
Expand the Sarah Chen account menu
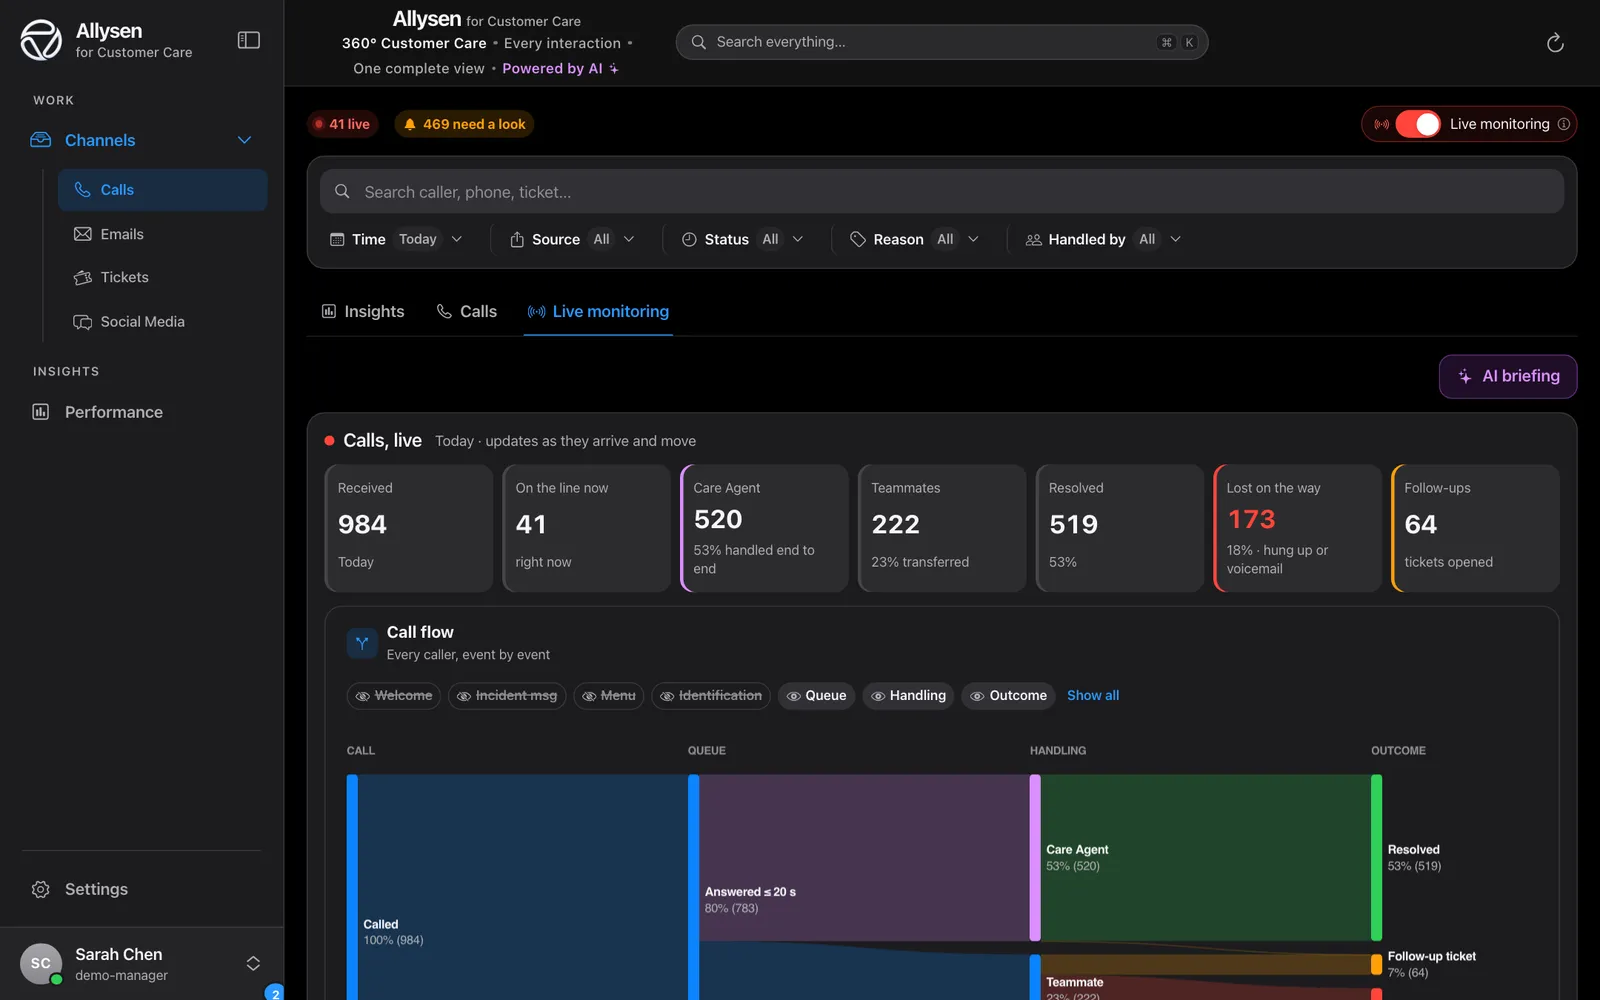coord(141,963)
